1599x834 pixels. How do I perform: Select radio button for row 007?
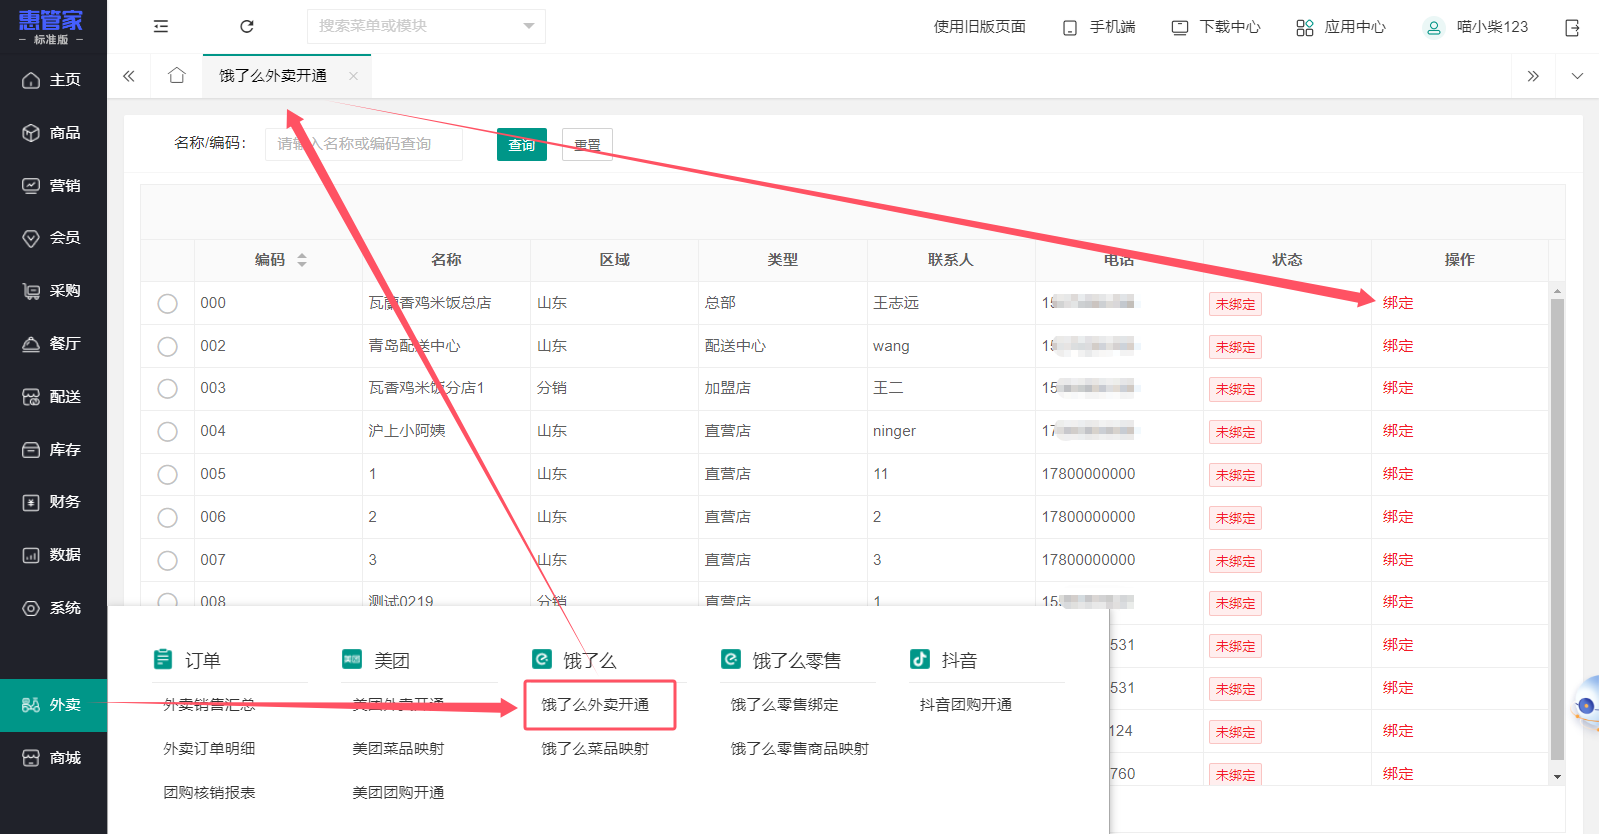tap(167, 560)
